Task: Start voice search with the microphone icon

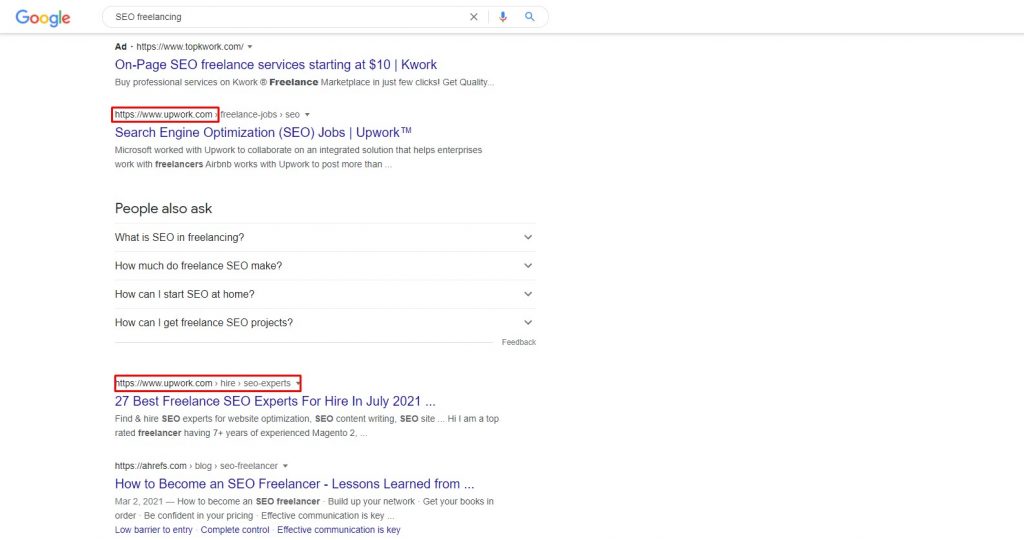Action: [502, 17]
